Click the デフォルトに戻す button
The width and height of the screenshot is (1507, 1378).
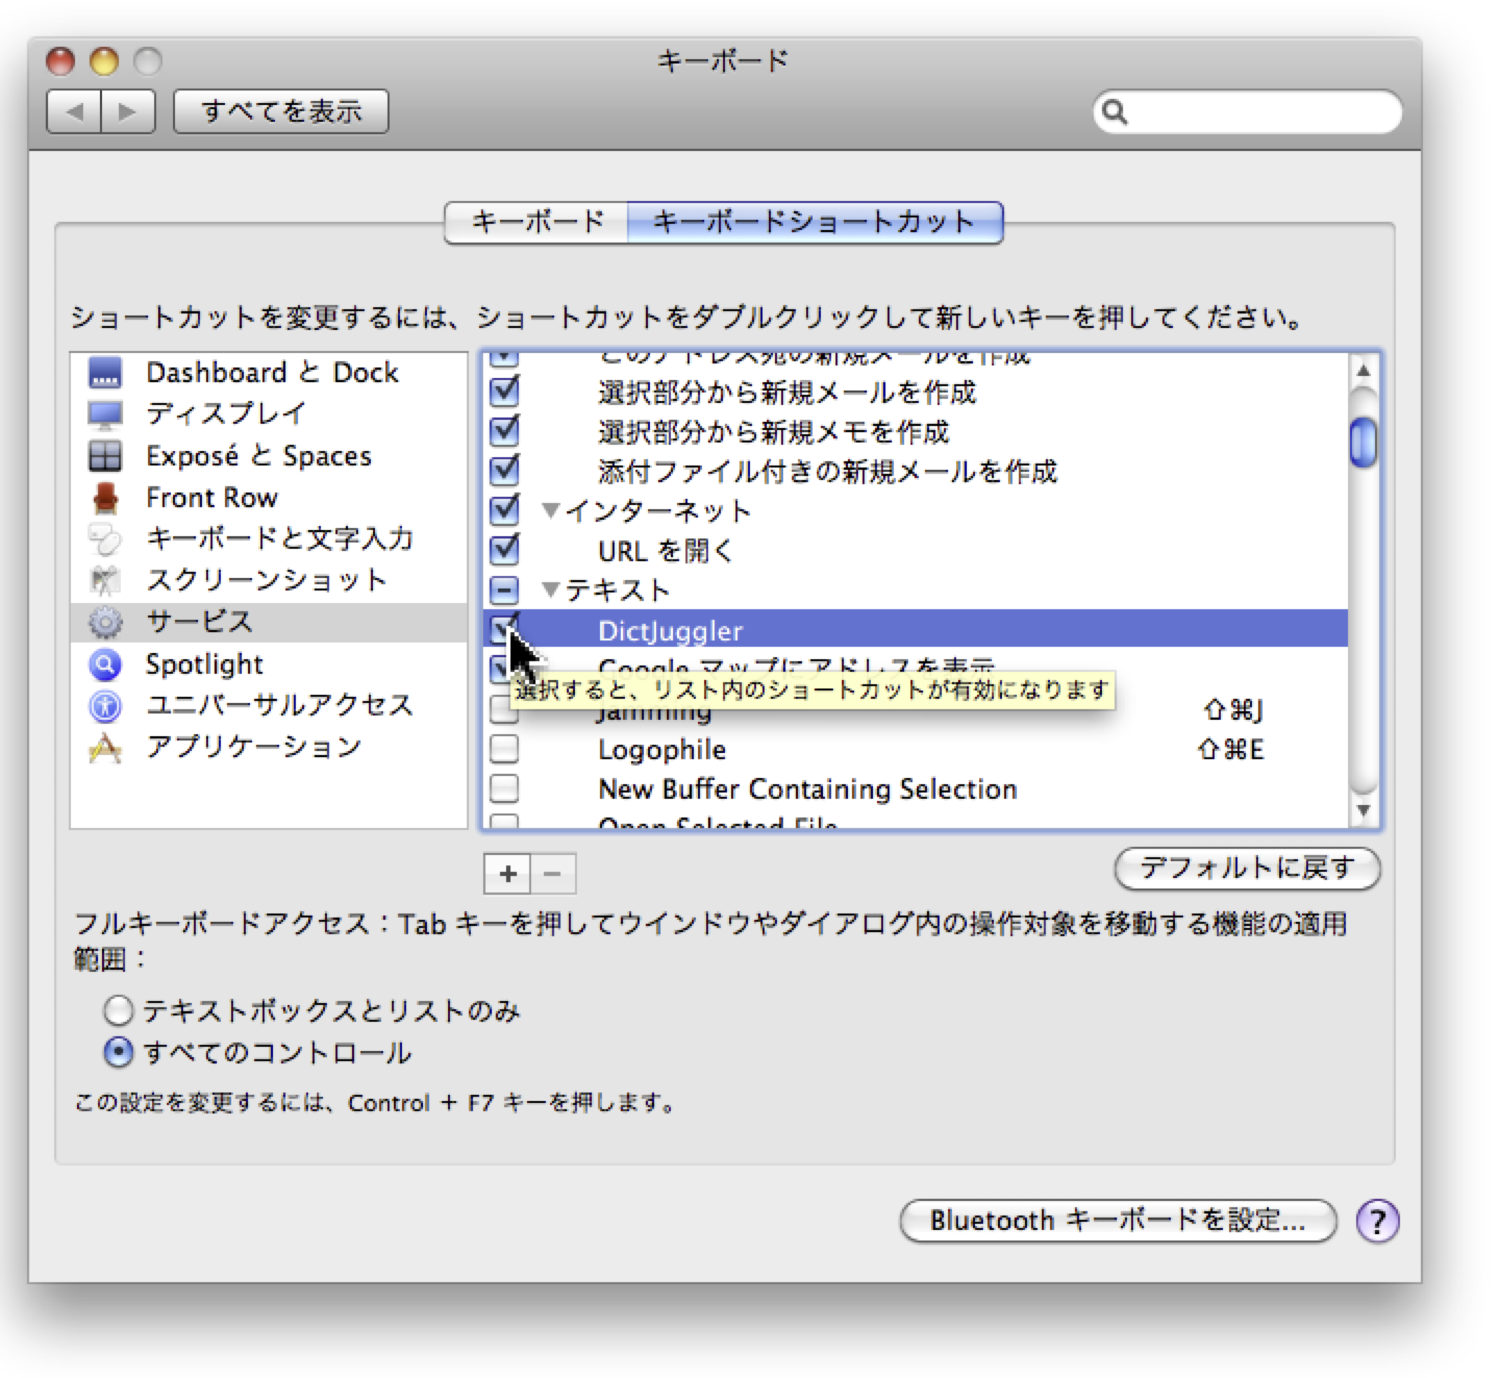click(1246, 868)
